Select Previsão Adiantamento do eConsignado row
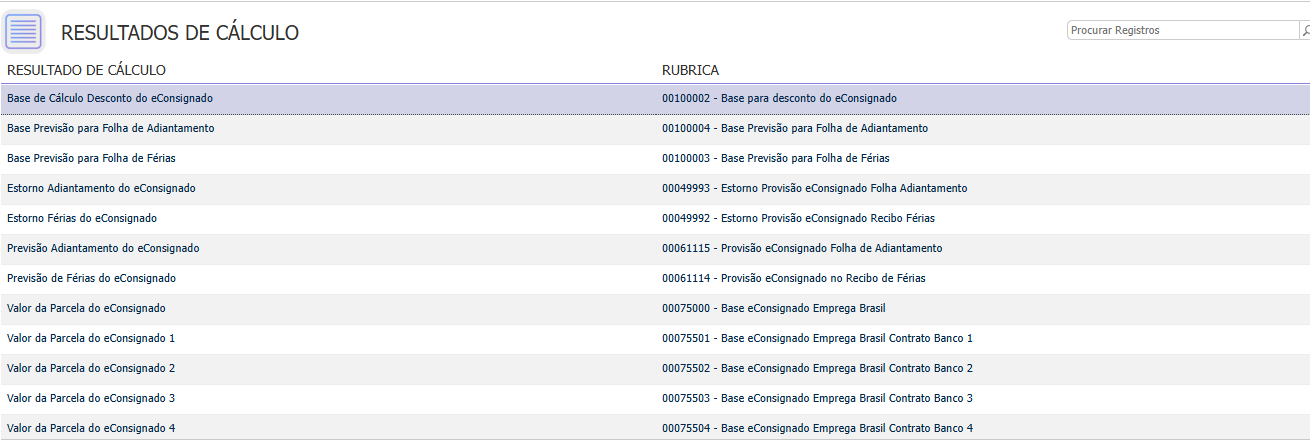 103,249
